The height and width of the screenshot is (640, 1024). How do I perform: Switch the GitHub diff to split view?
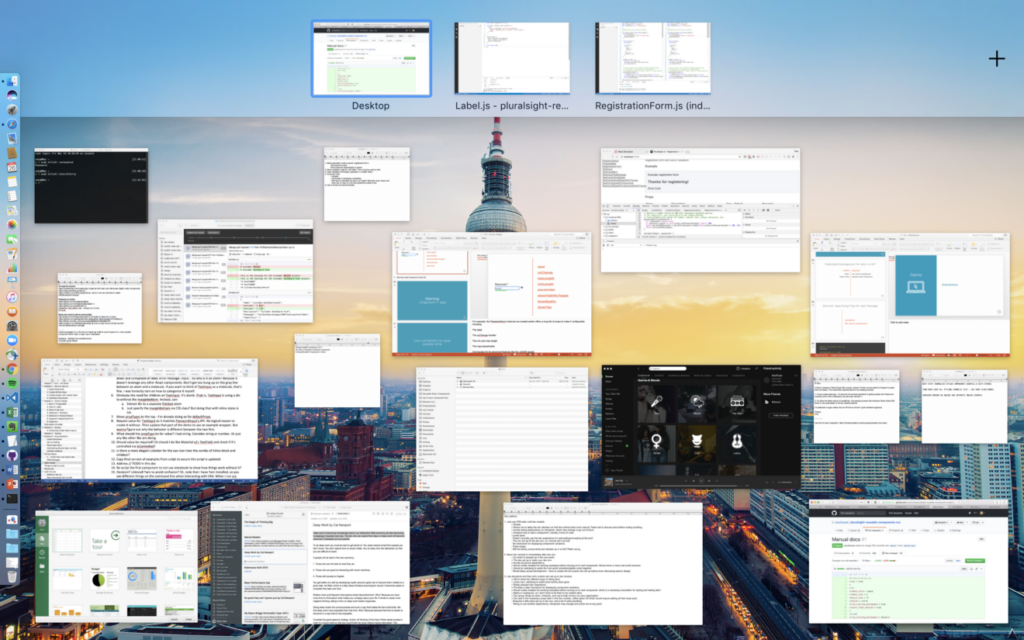(958, 561)
